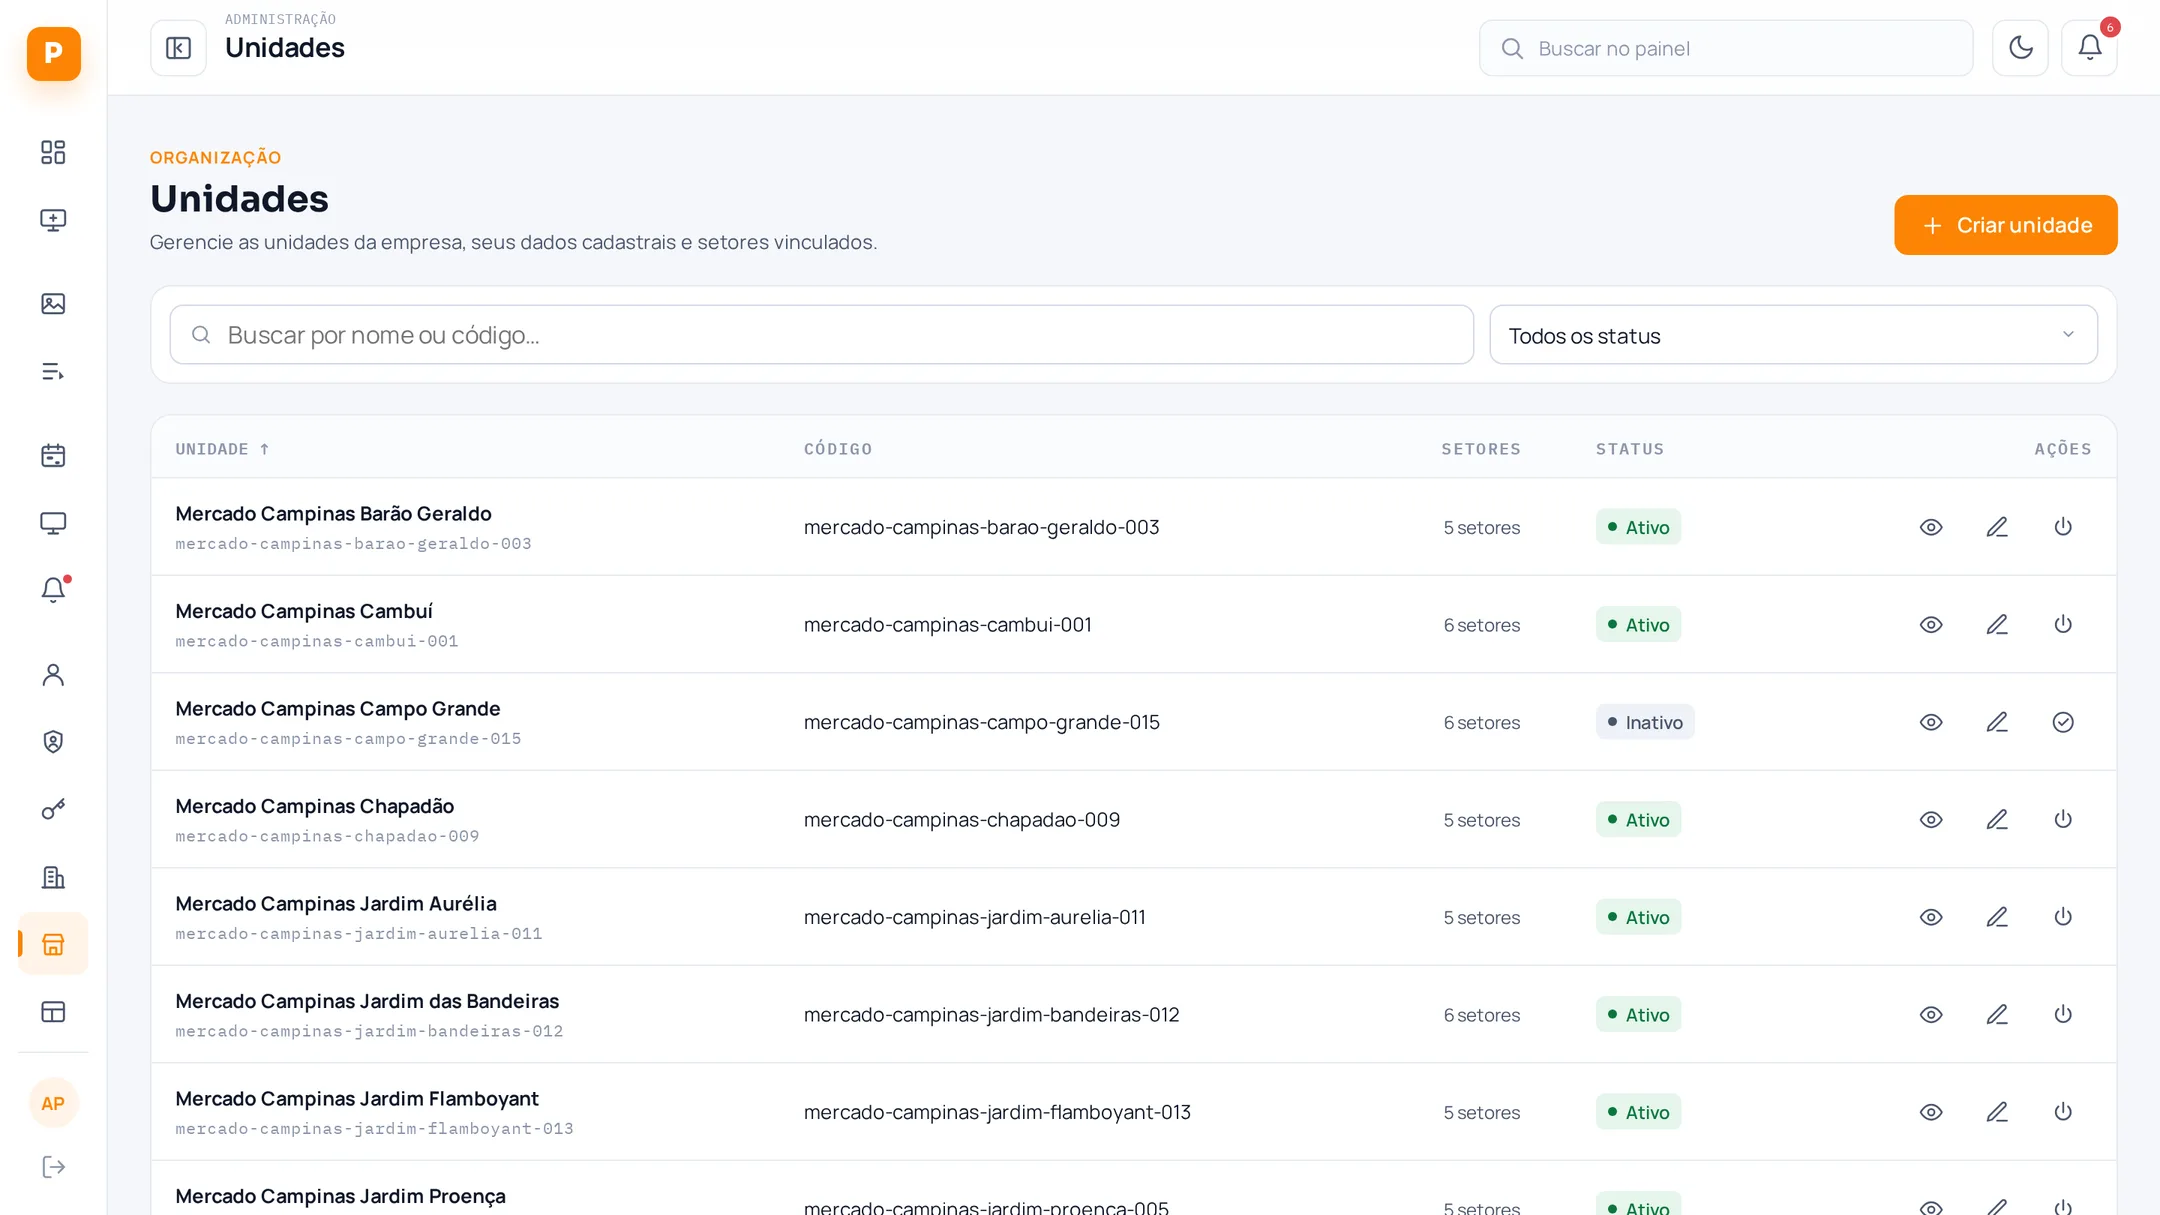Open the building company sidebar icon
Viewport: 2160px width, 1215px height.
53,877
